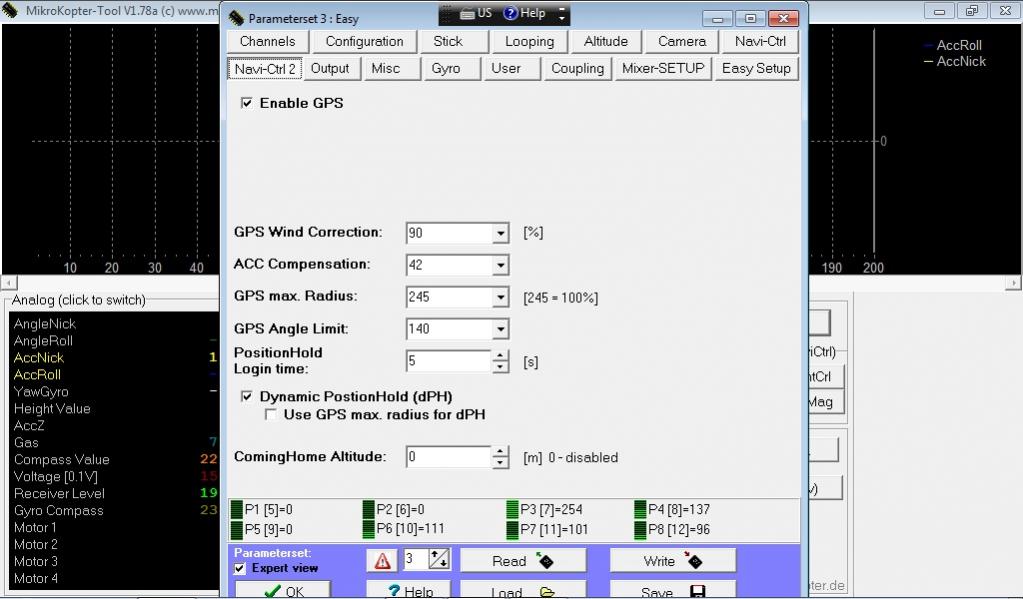Image resolution: width=1023 pixels, height=599 pixels.
Task: Toggle the Expert view checkbox
Action: point(240,568)
